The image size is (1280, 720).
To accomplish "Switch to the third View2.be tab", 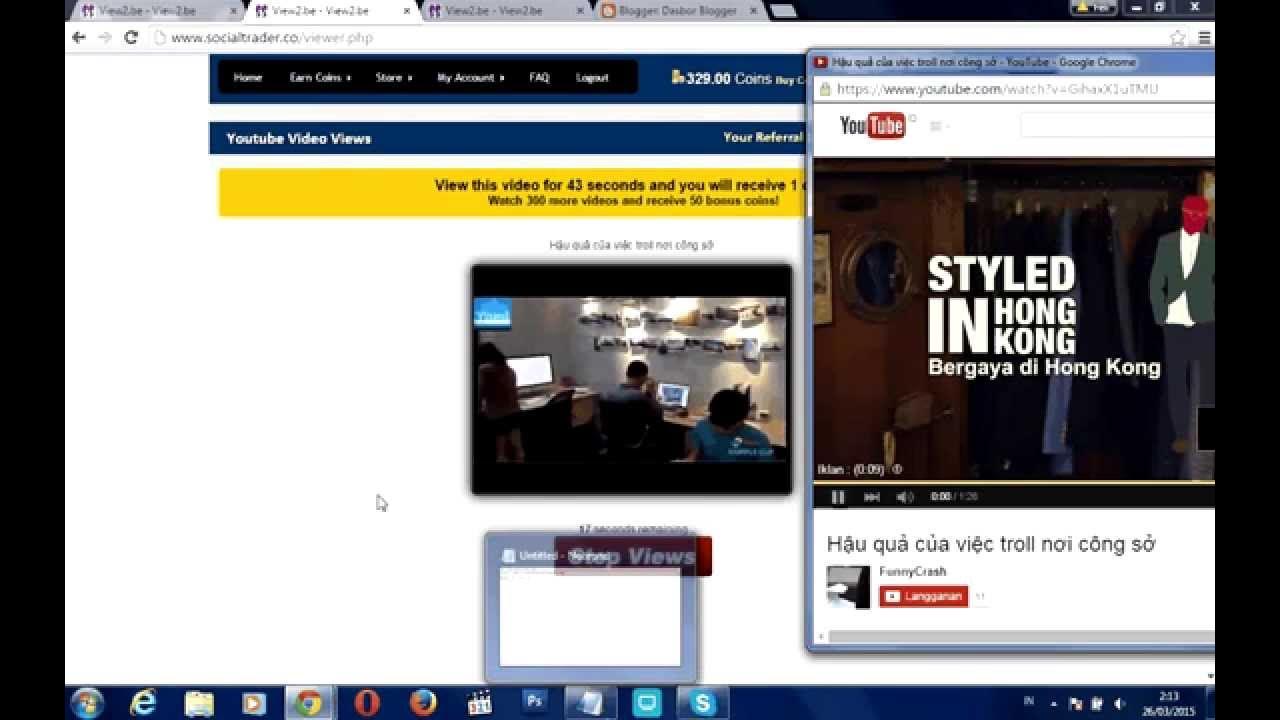I will click(503, 11).
